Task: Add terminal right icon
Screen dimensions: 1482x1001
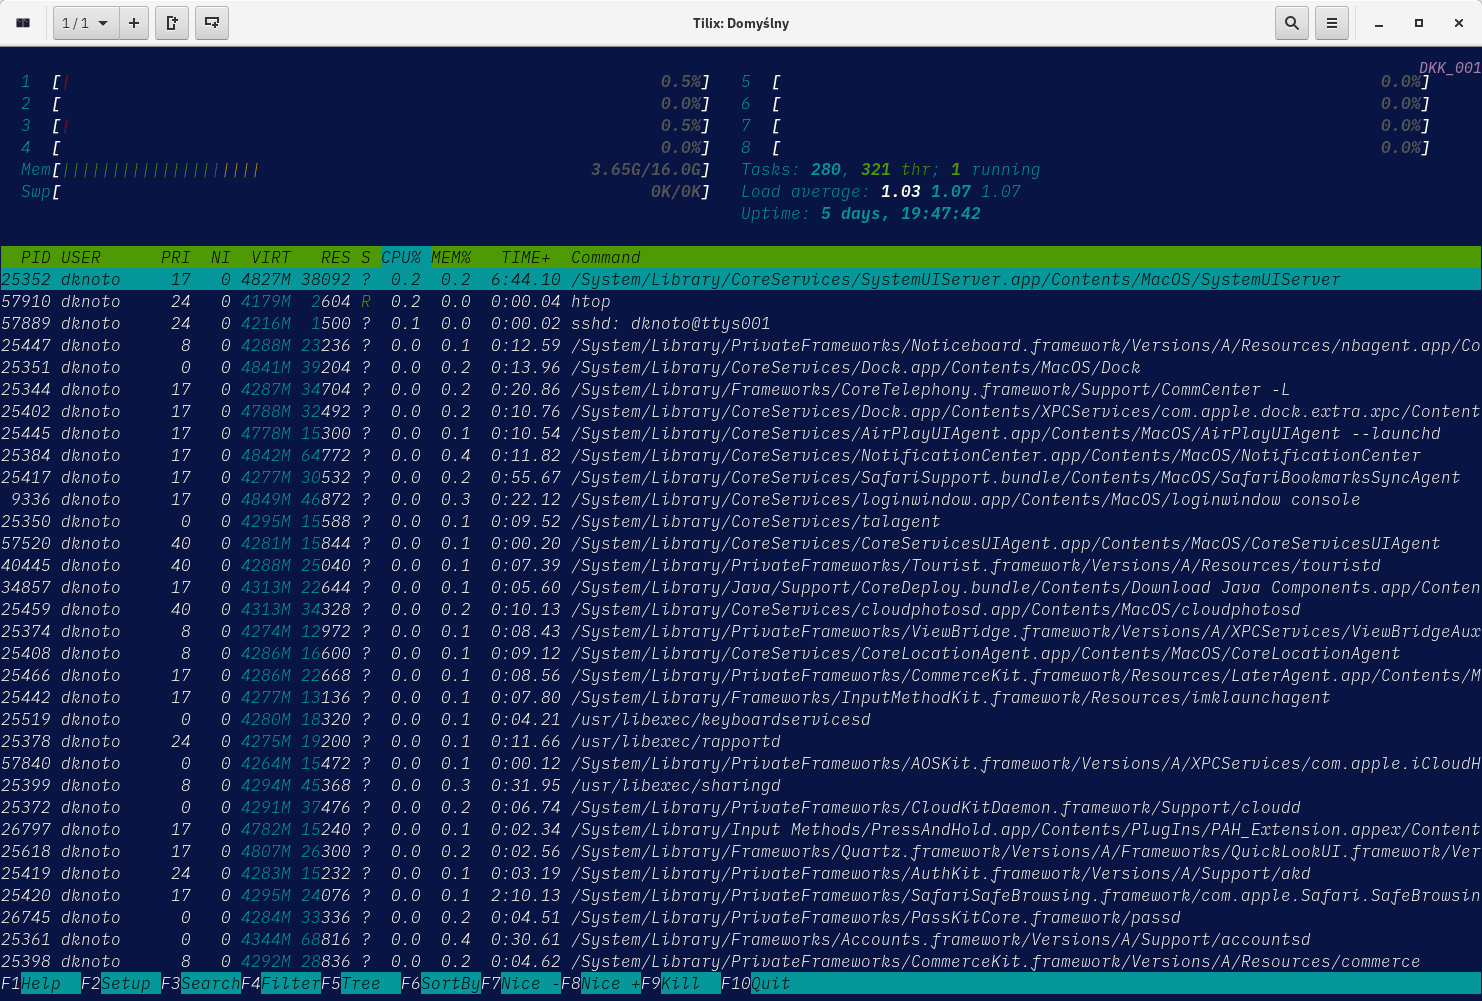Action: click(172, 23)
